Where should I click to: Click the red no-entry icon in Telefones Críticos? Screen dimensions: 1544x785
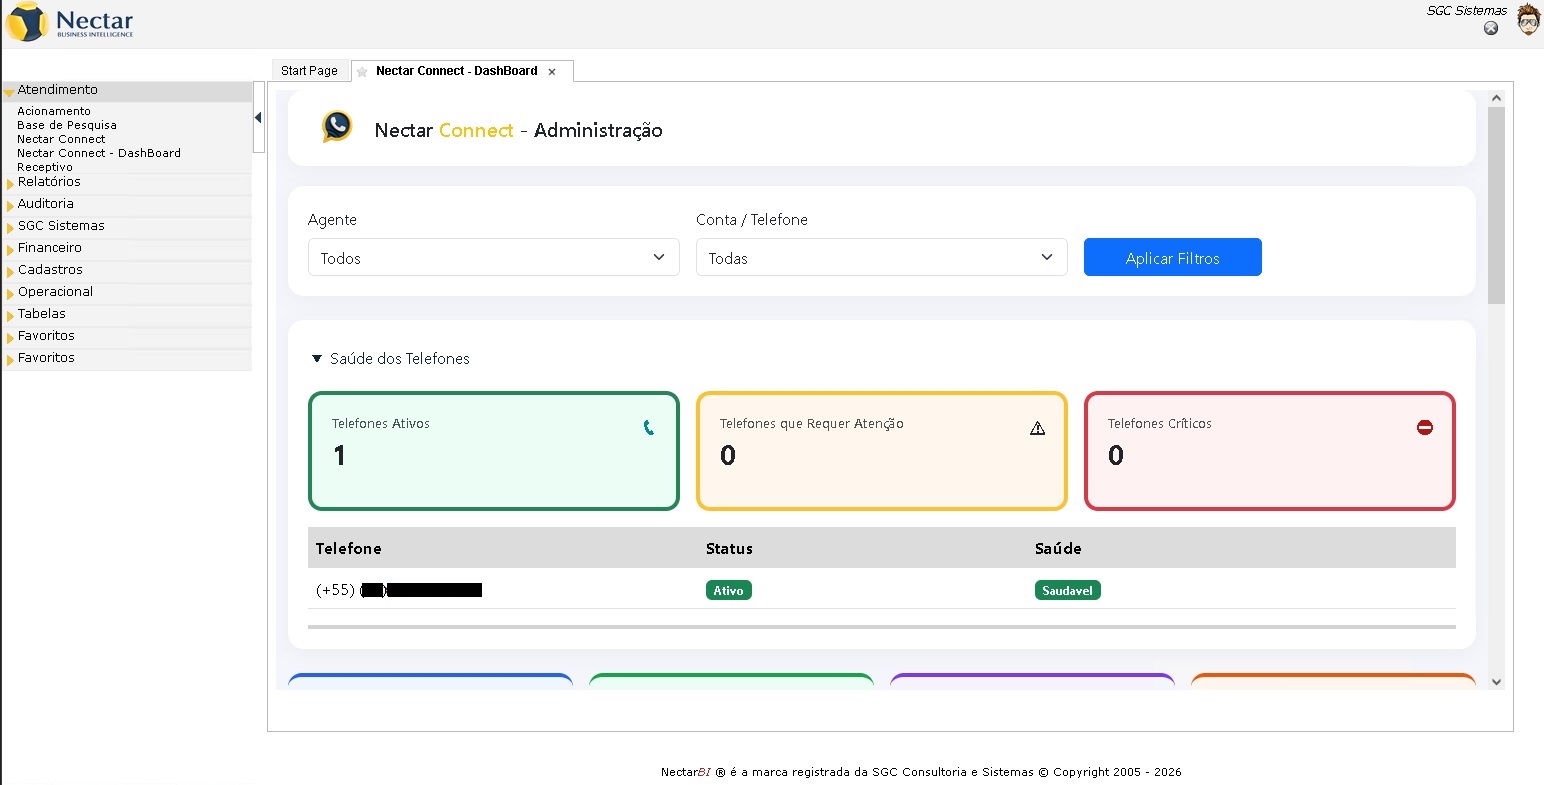pyautogui.click(x=1425, y=428)
